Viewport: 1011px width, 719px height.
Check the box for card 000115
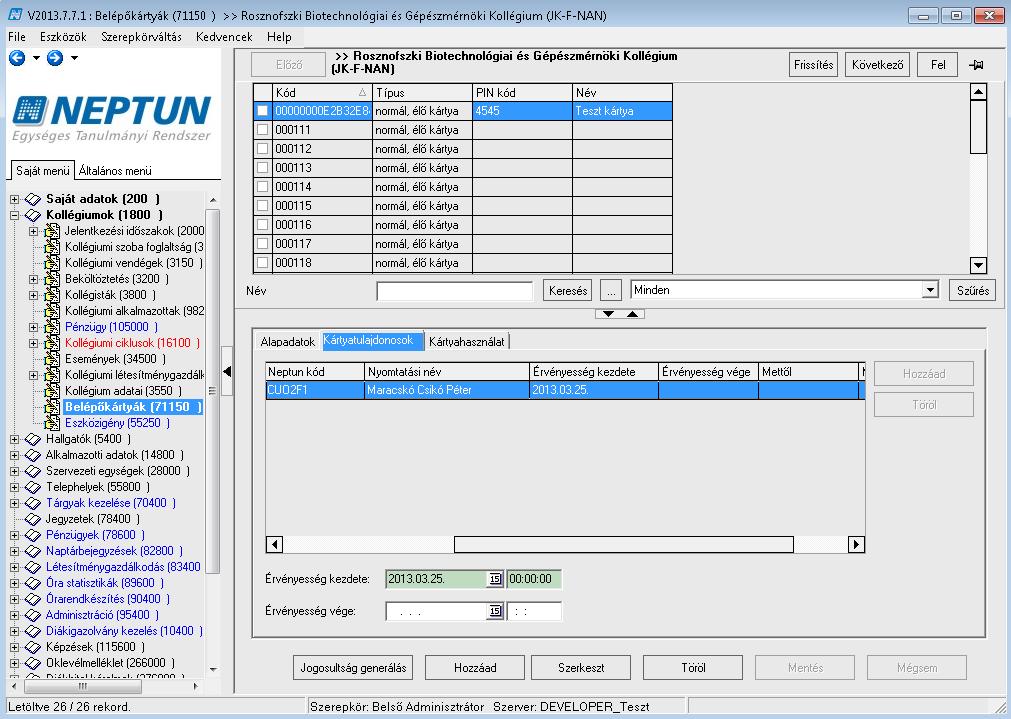262,206
